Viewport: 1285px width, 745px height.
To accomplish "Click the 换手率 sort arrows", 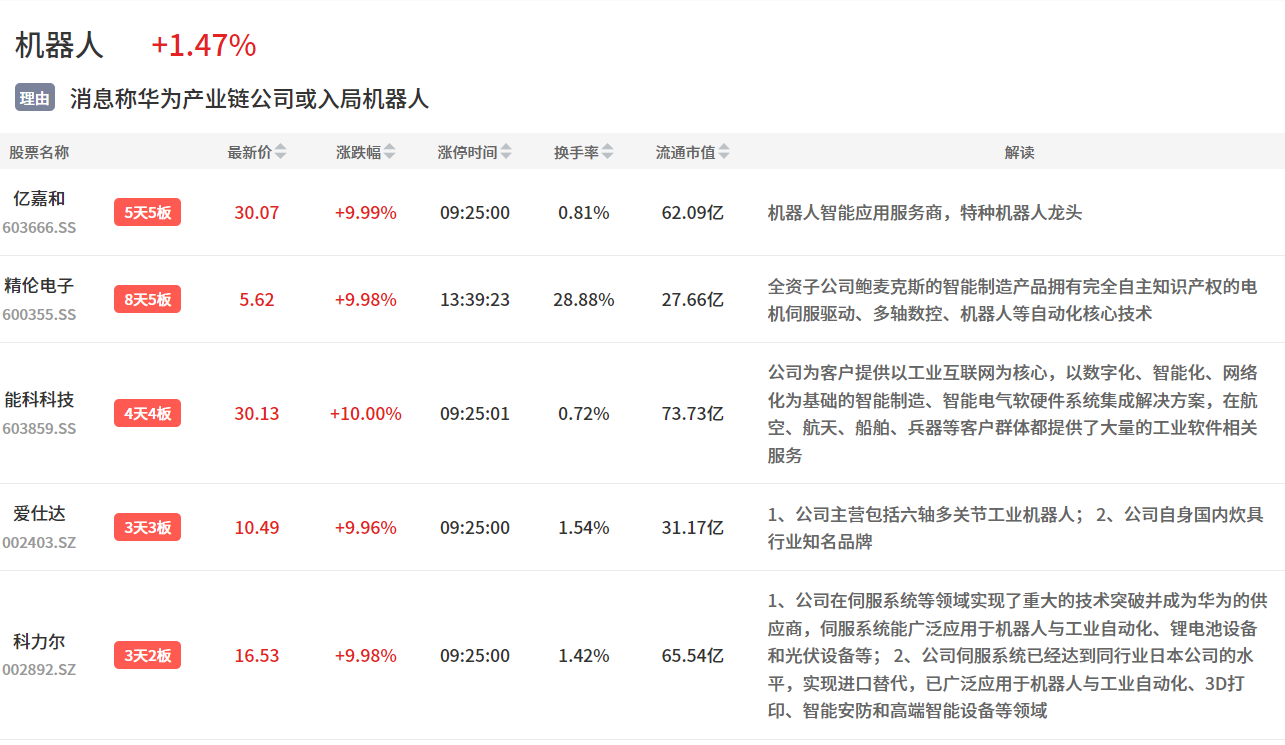I will 608,152.
